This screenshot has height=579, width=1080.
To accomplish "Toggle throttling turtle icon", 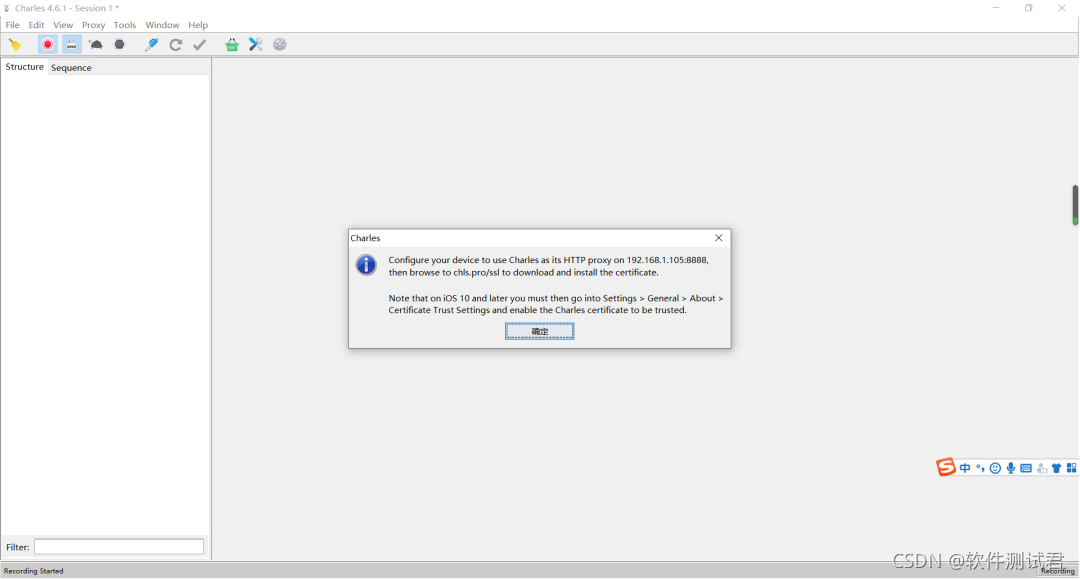I will tap(96, 45).
